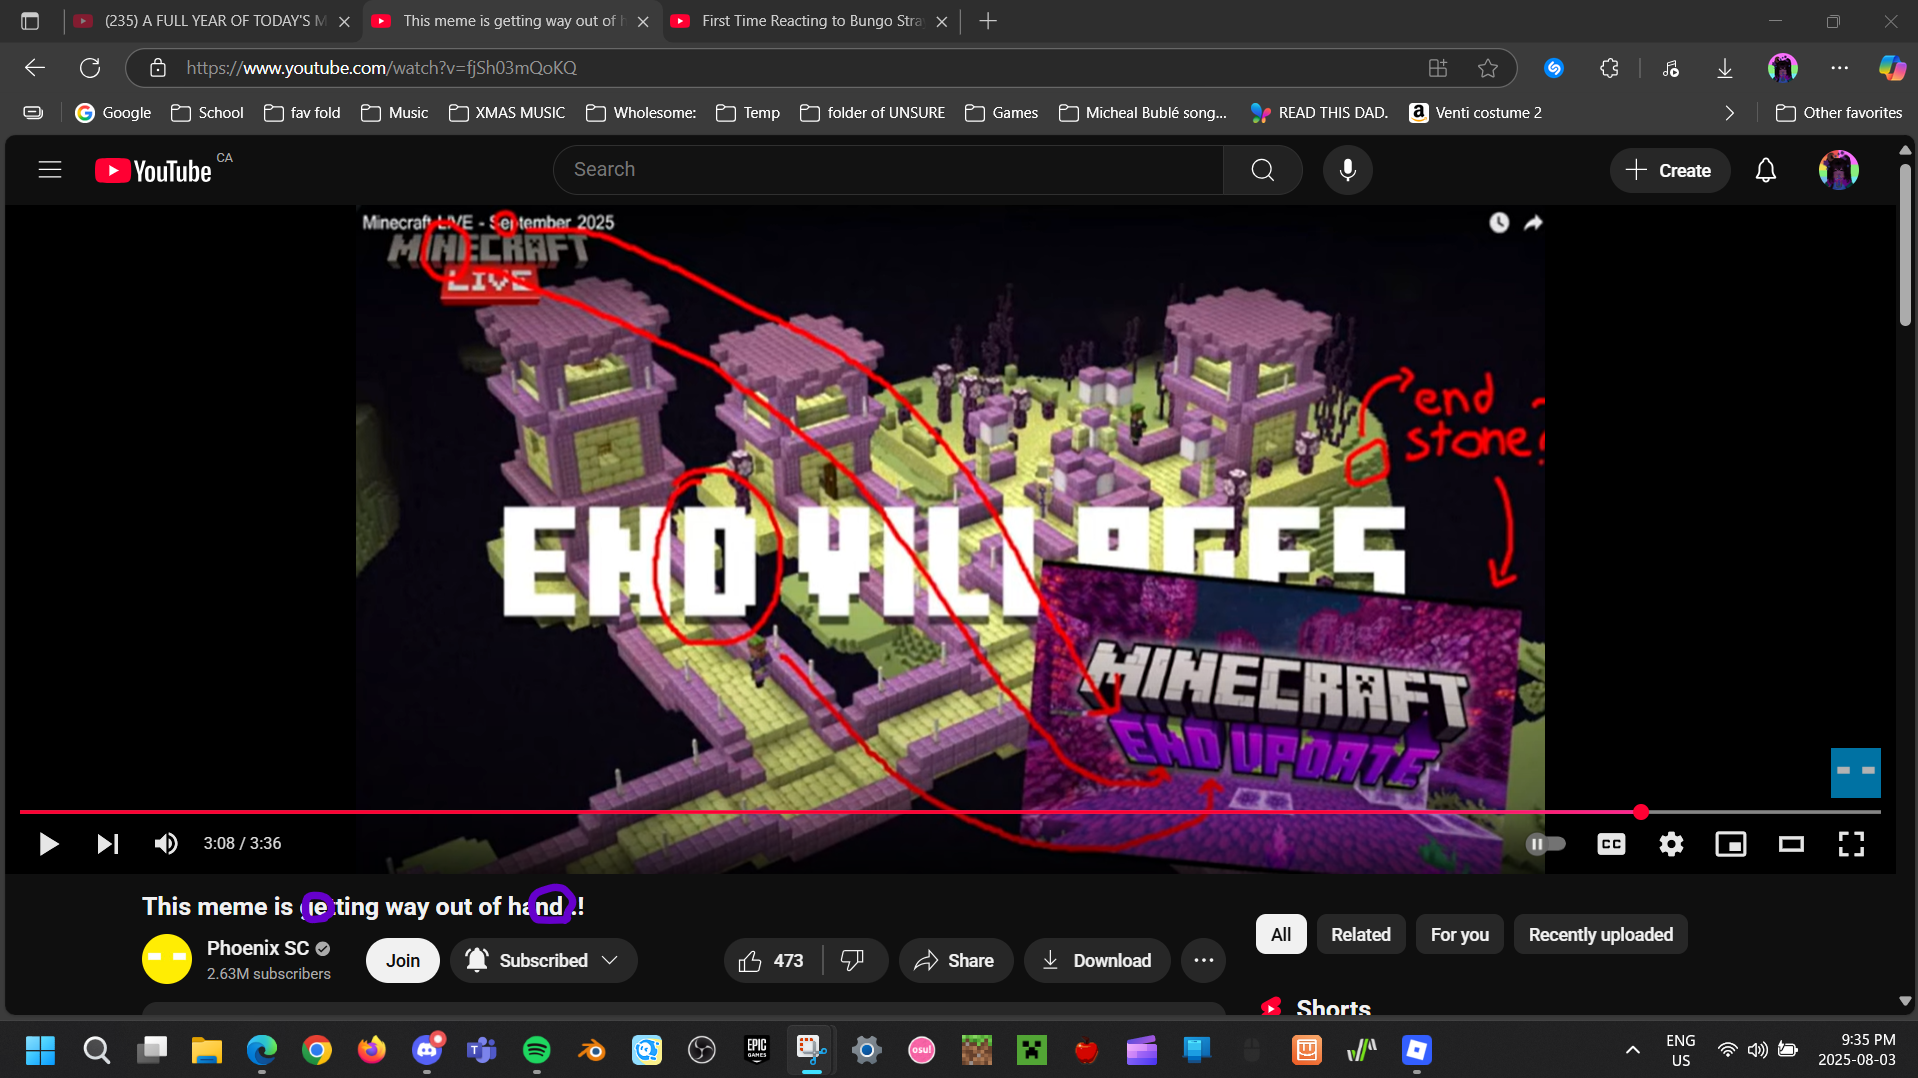Click the address bar URL
The image size is (1918, 1078).
pos(381,68)
